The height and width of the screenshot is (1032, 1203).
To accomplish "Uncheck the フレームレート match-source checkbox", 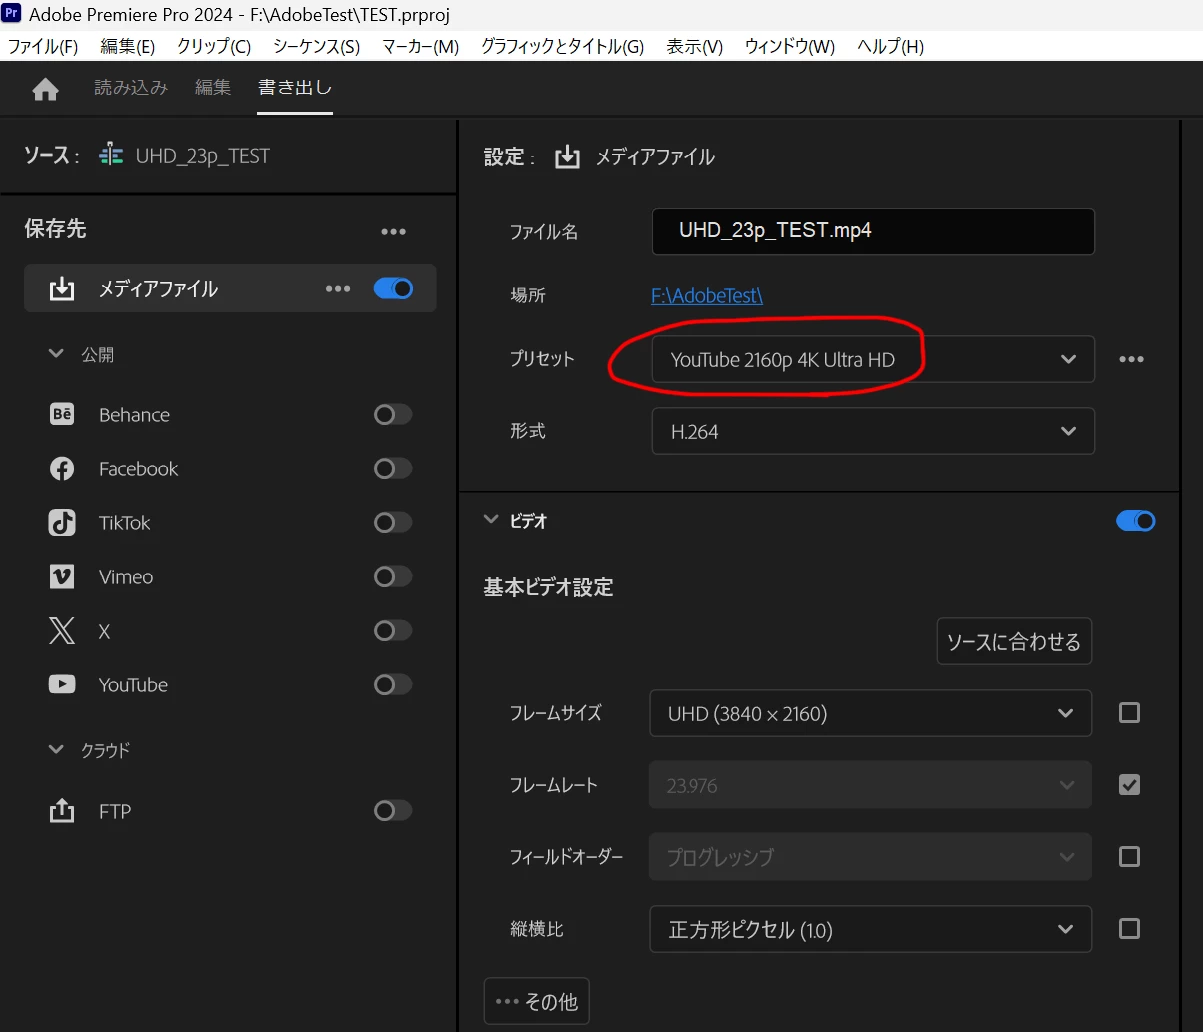I will point(1129,784).
